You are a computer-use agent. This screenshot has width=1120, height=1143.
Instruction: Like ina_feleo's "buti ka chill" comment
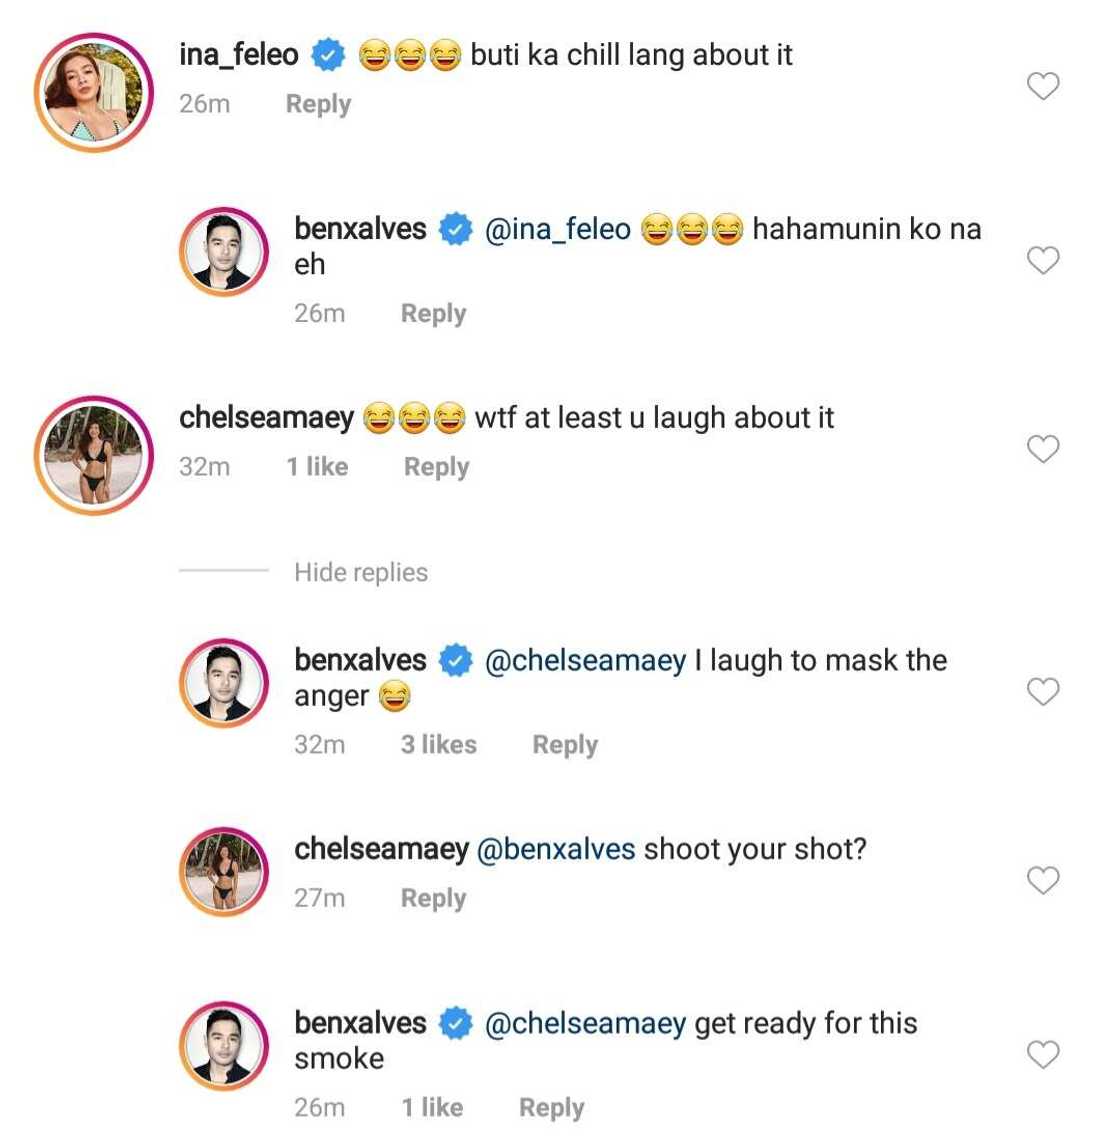pyautogui.click(x=1043, y=87)
